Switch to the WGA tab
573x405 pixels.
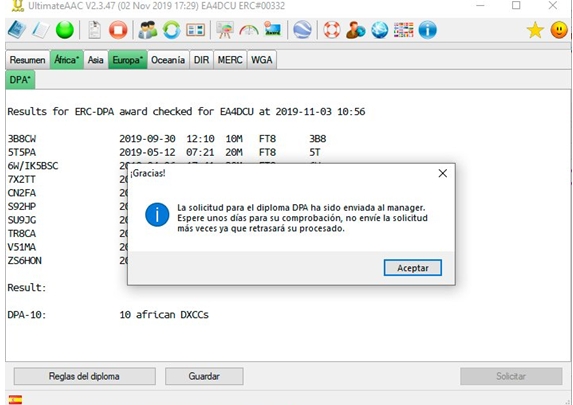(262, 60)
